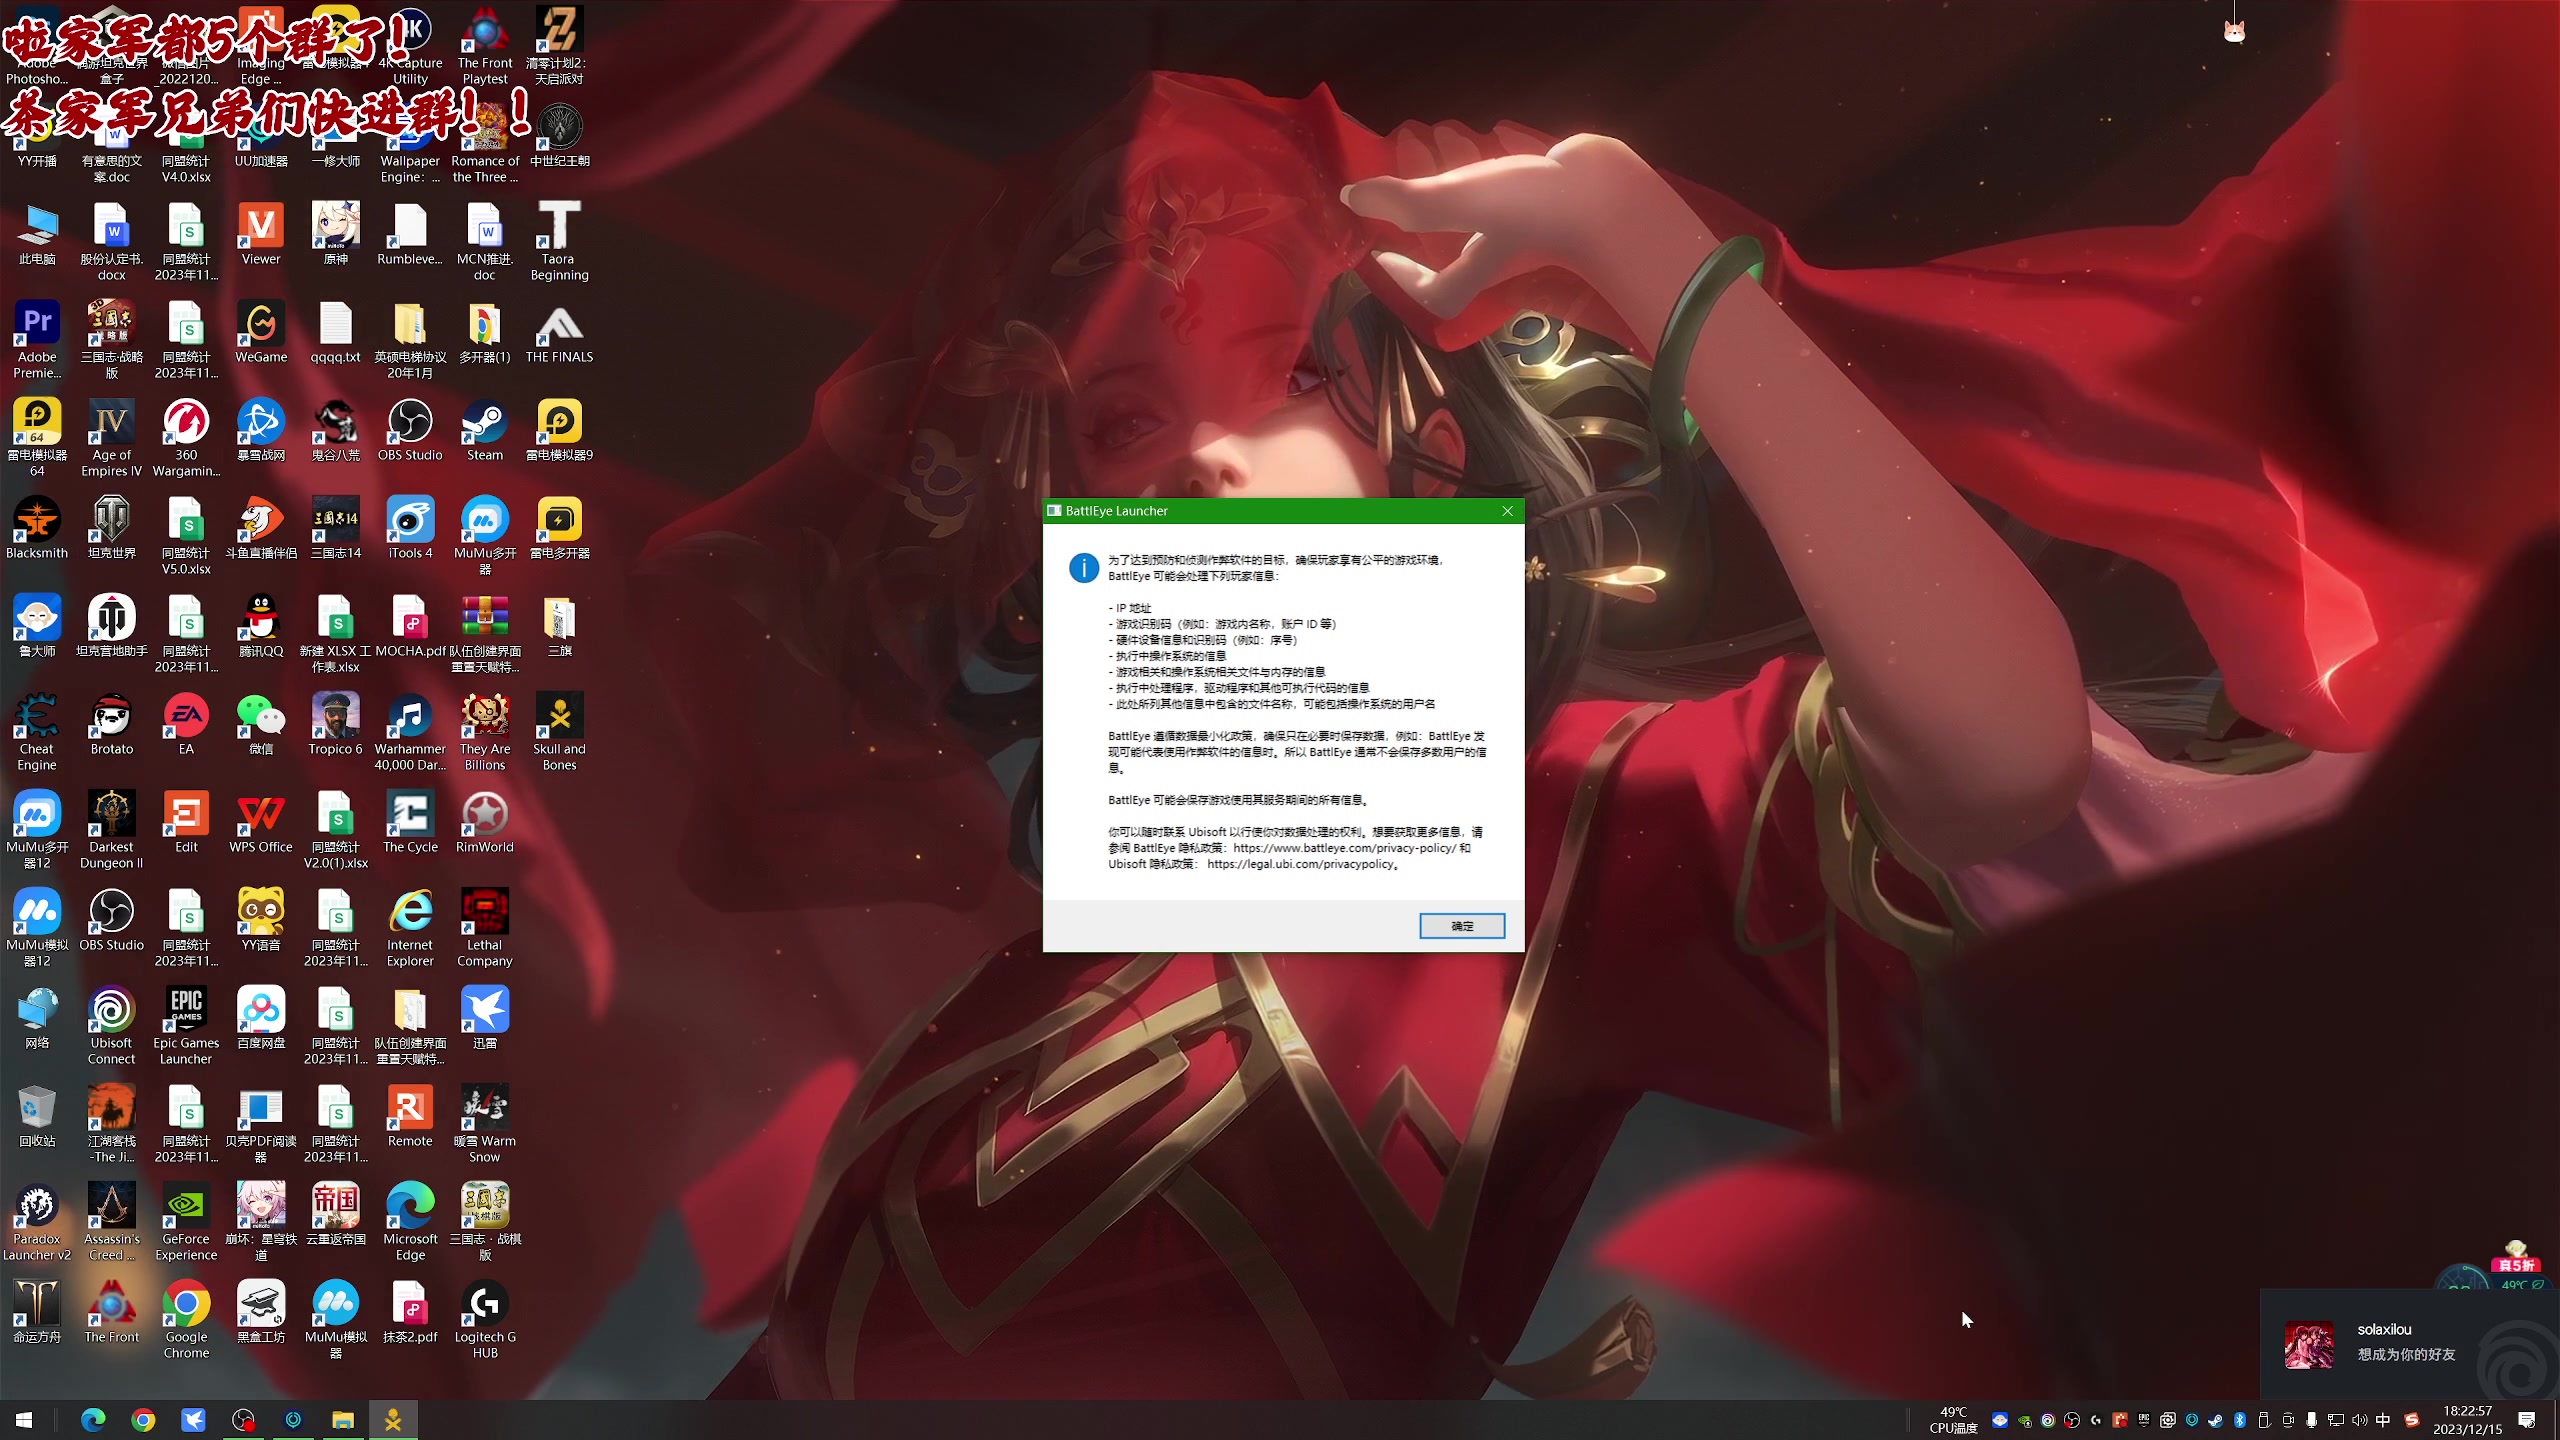
Task: Open qqqq.txt file on desktop
Action: tap(335, 333)
